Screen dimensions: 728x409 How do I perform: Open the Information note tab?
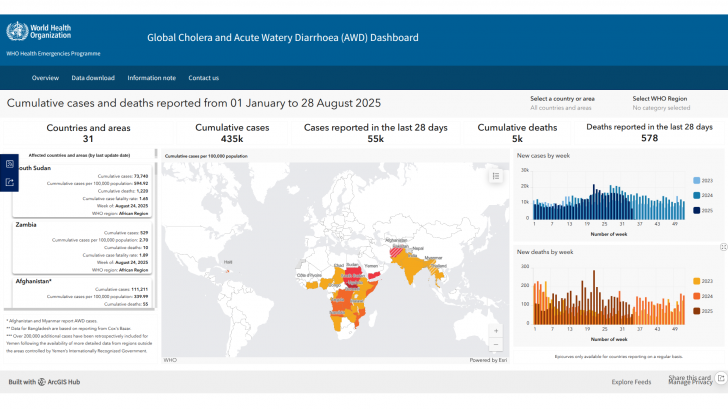coord(151,77)
